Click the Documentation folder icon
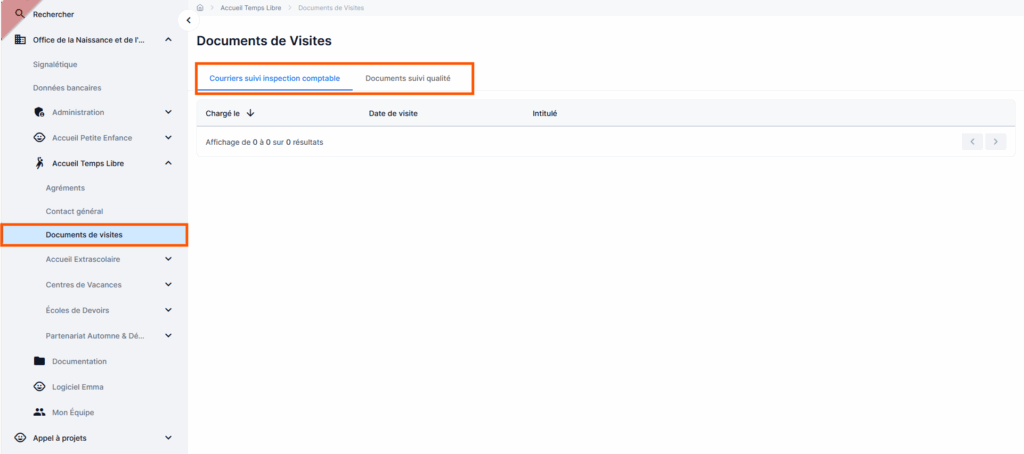The height and width of the screenshot is (454, 1024). [x=39, y=361]
